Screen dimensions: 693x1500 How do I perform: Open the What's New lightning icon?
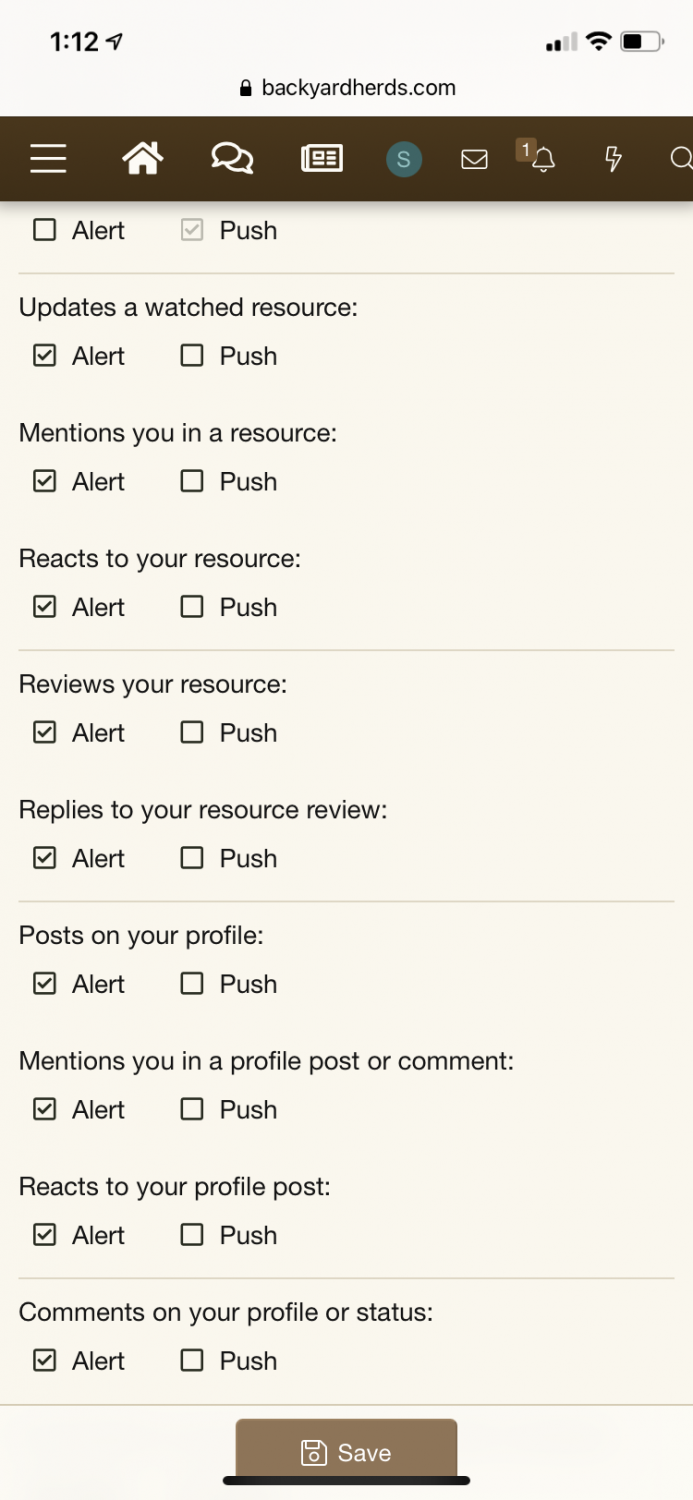tap(614, 159)
